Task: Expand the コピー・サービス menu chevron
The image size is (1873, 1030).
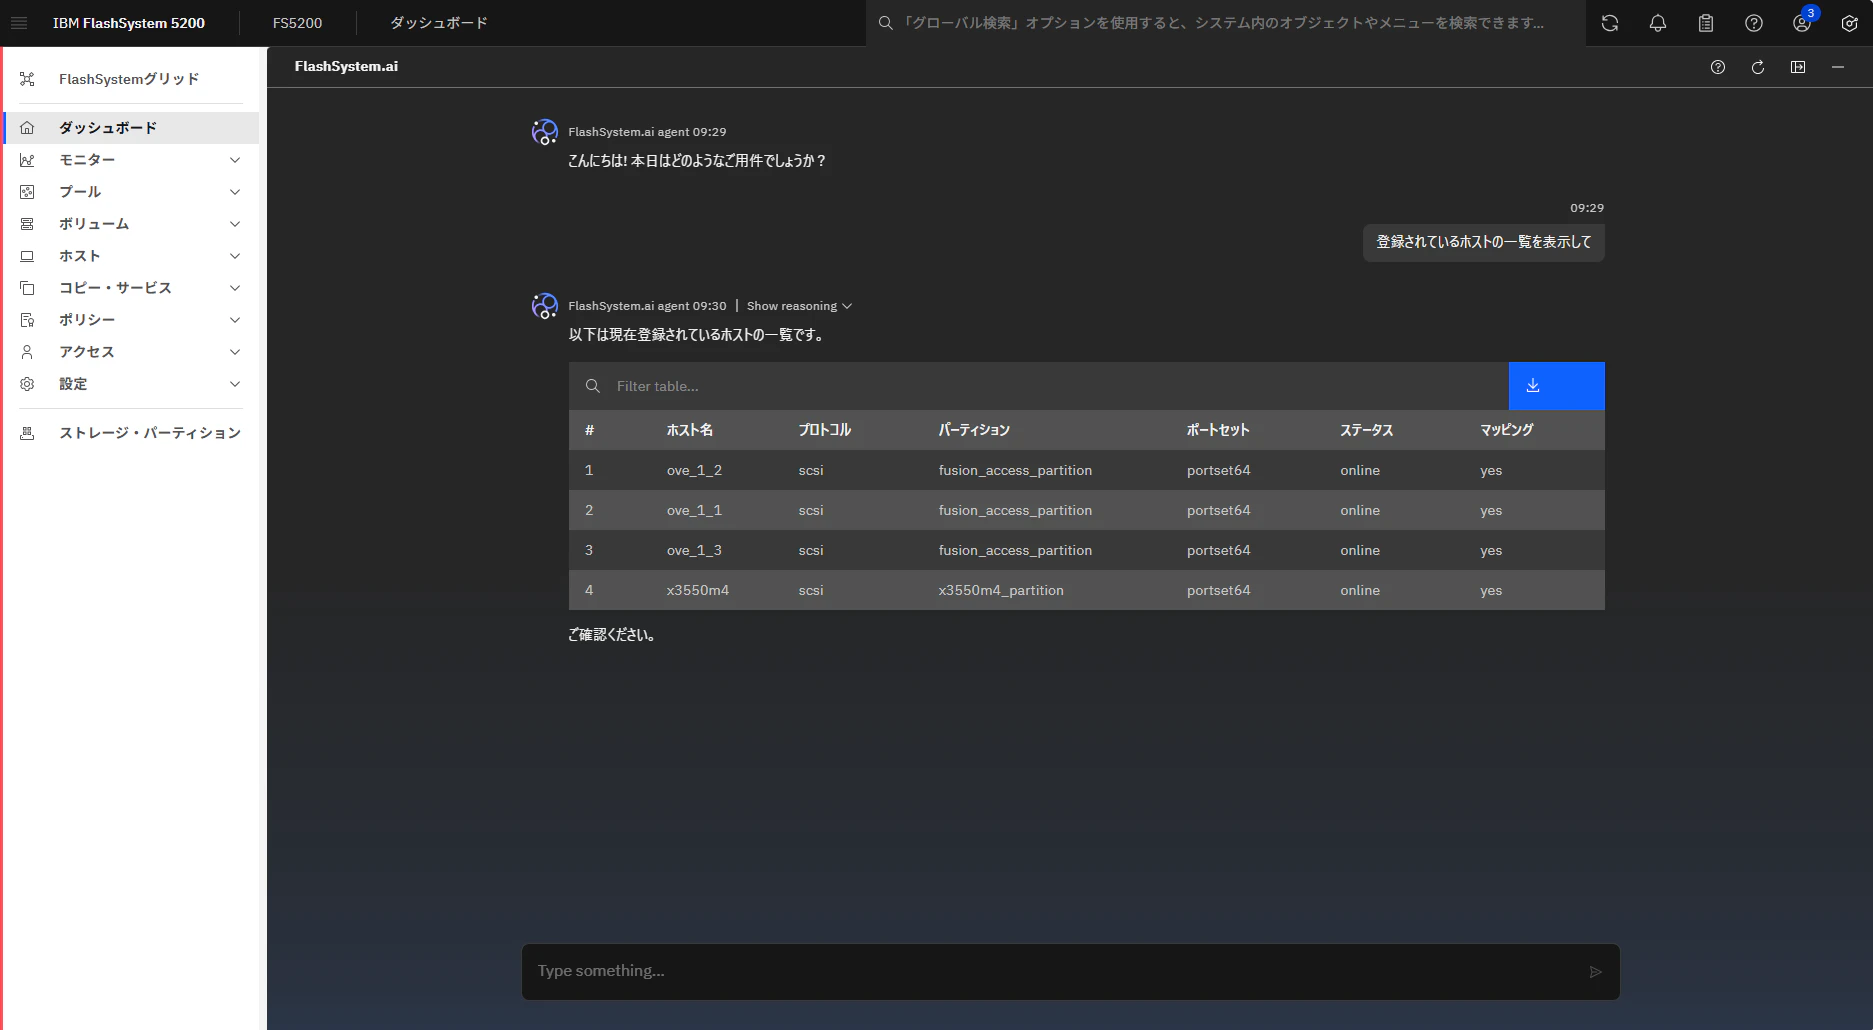Action: click(235, 288)
